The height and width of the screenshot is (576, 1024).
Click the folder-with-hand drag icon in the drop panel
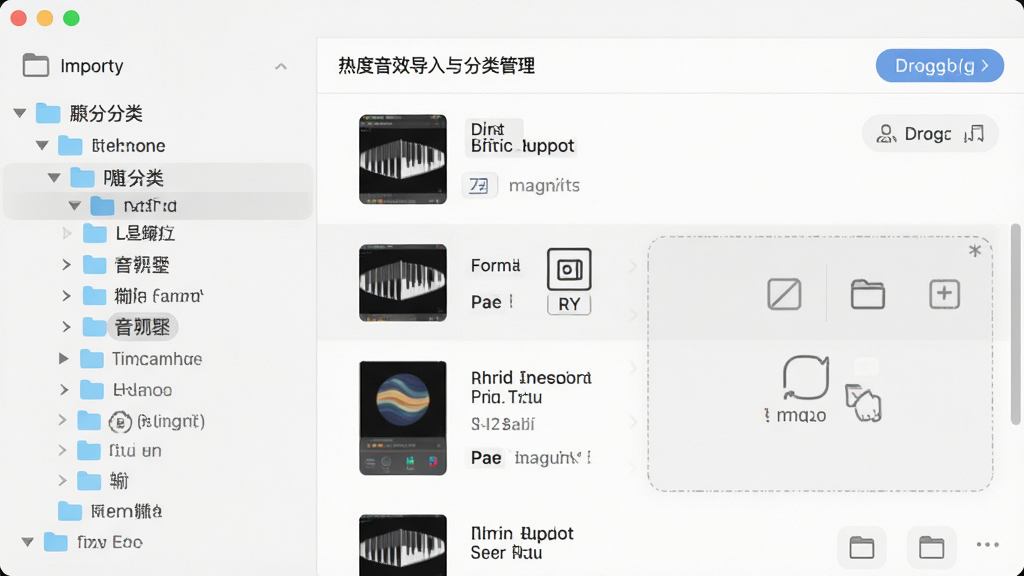(863, 403)
